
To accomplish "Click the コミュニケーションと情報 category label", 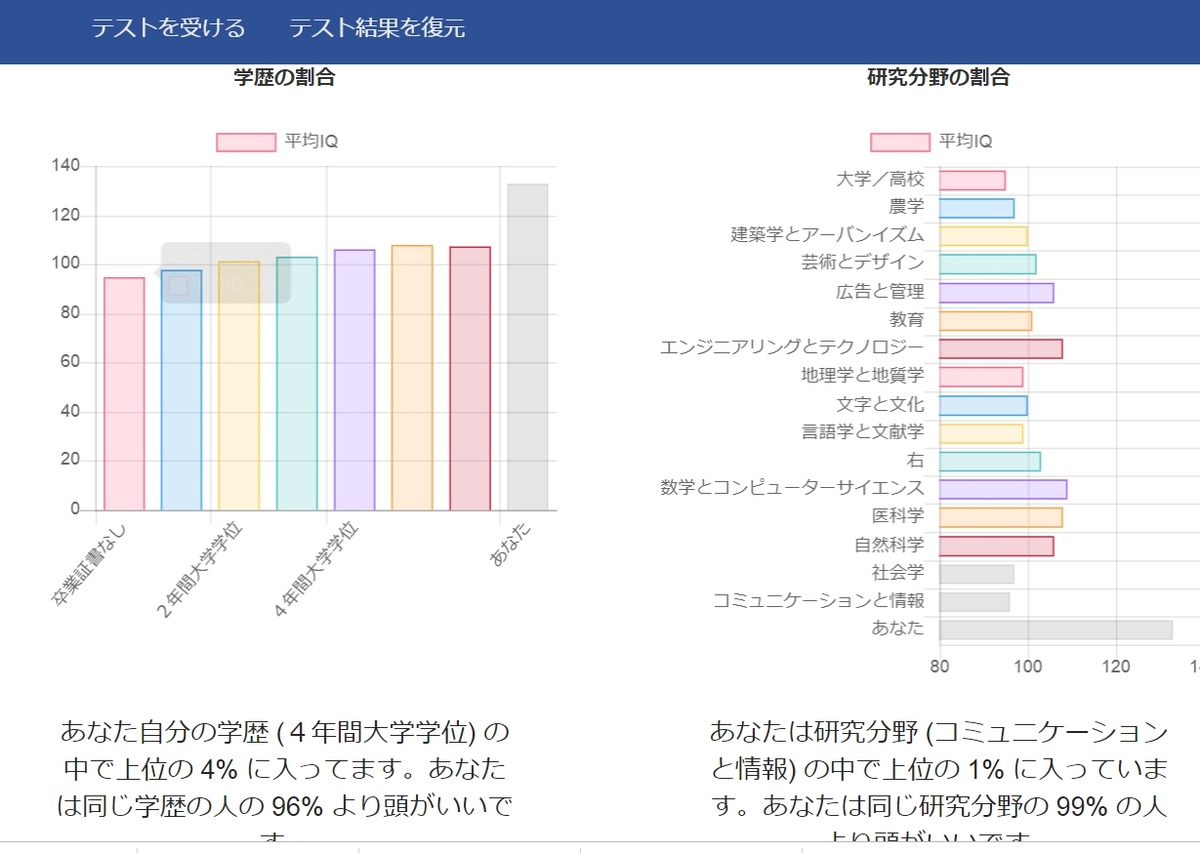I will (818, 601).
